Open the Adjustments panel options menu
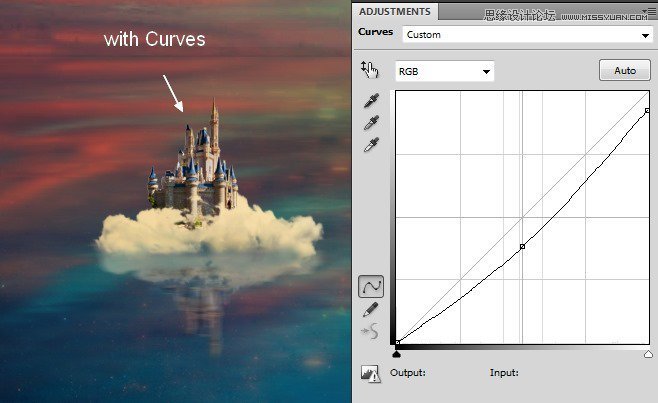This screenshot has height=403, width=658. 650,11
